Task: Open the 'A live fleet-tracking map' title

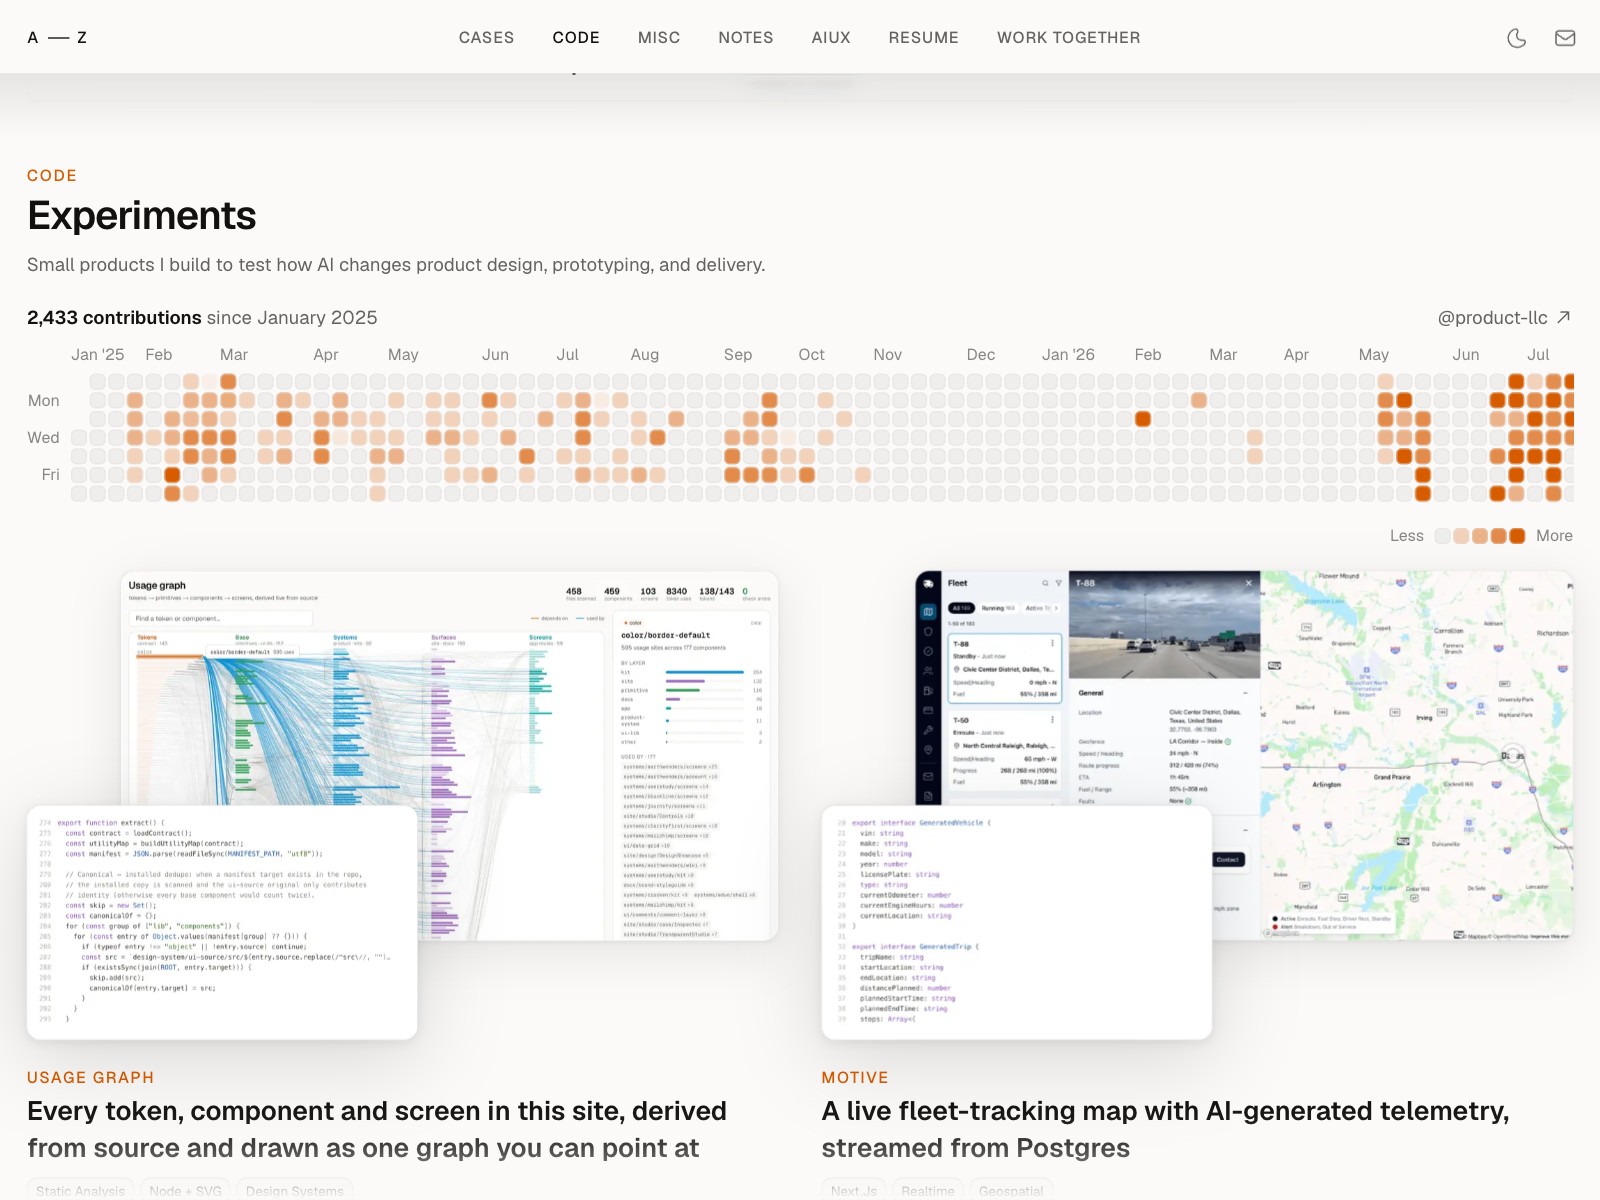Action: pyautogui.click(x=1165, y=1130)
